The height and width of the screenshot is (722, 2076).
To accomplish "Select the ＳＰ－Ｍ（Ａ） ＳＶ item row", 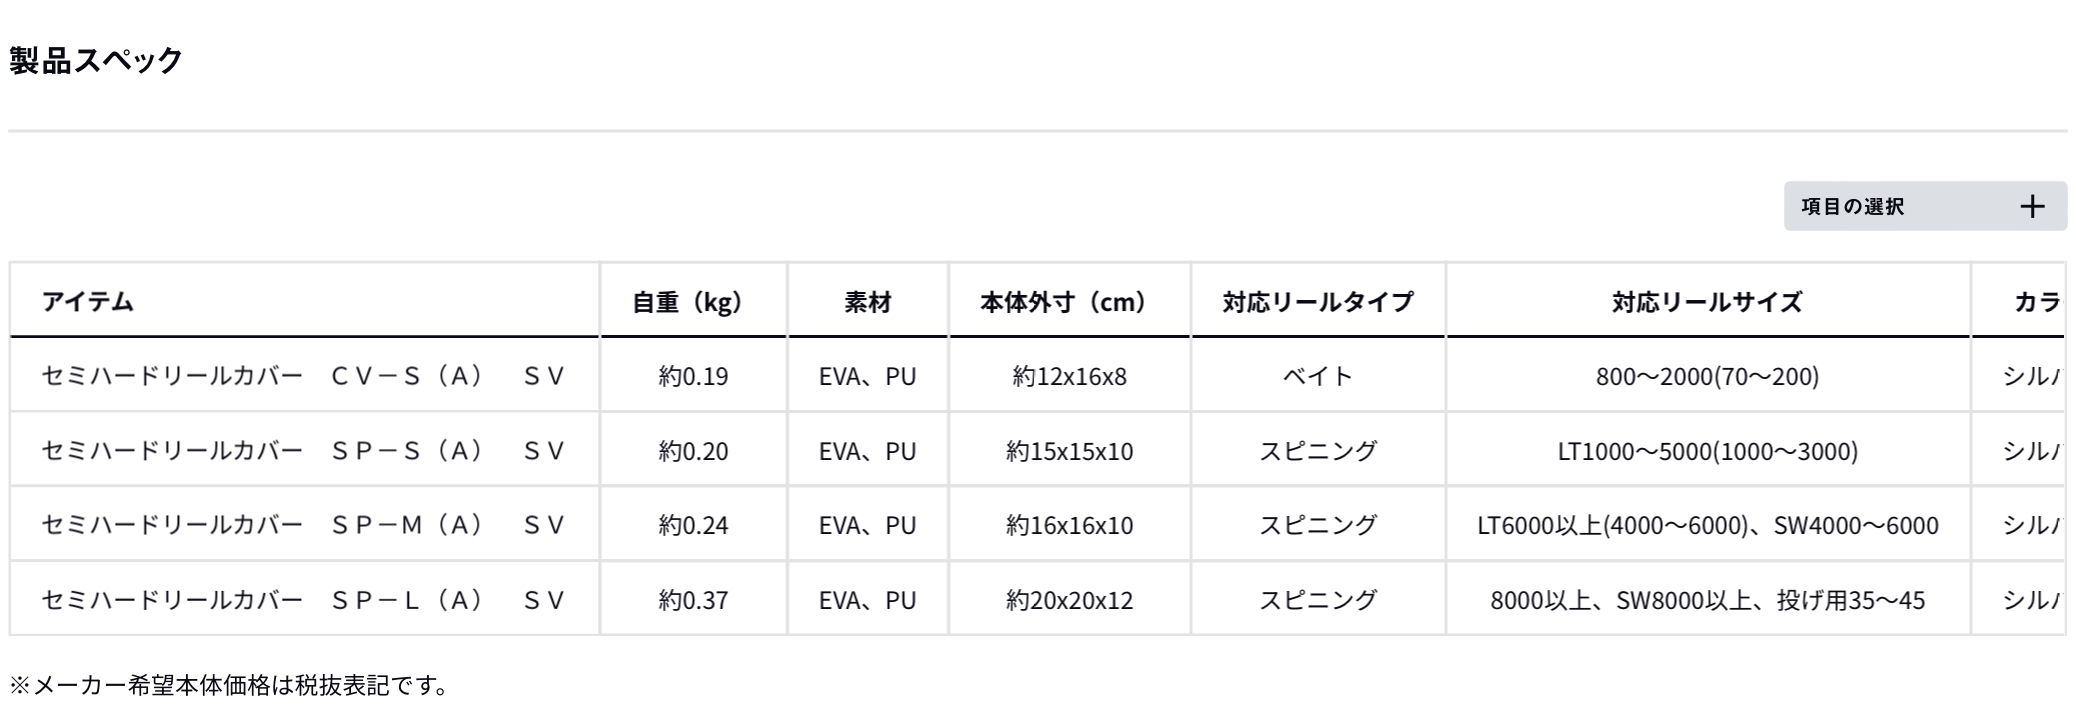I will click(303, 525).
